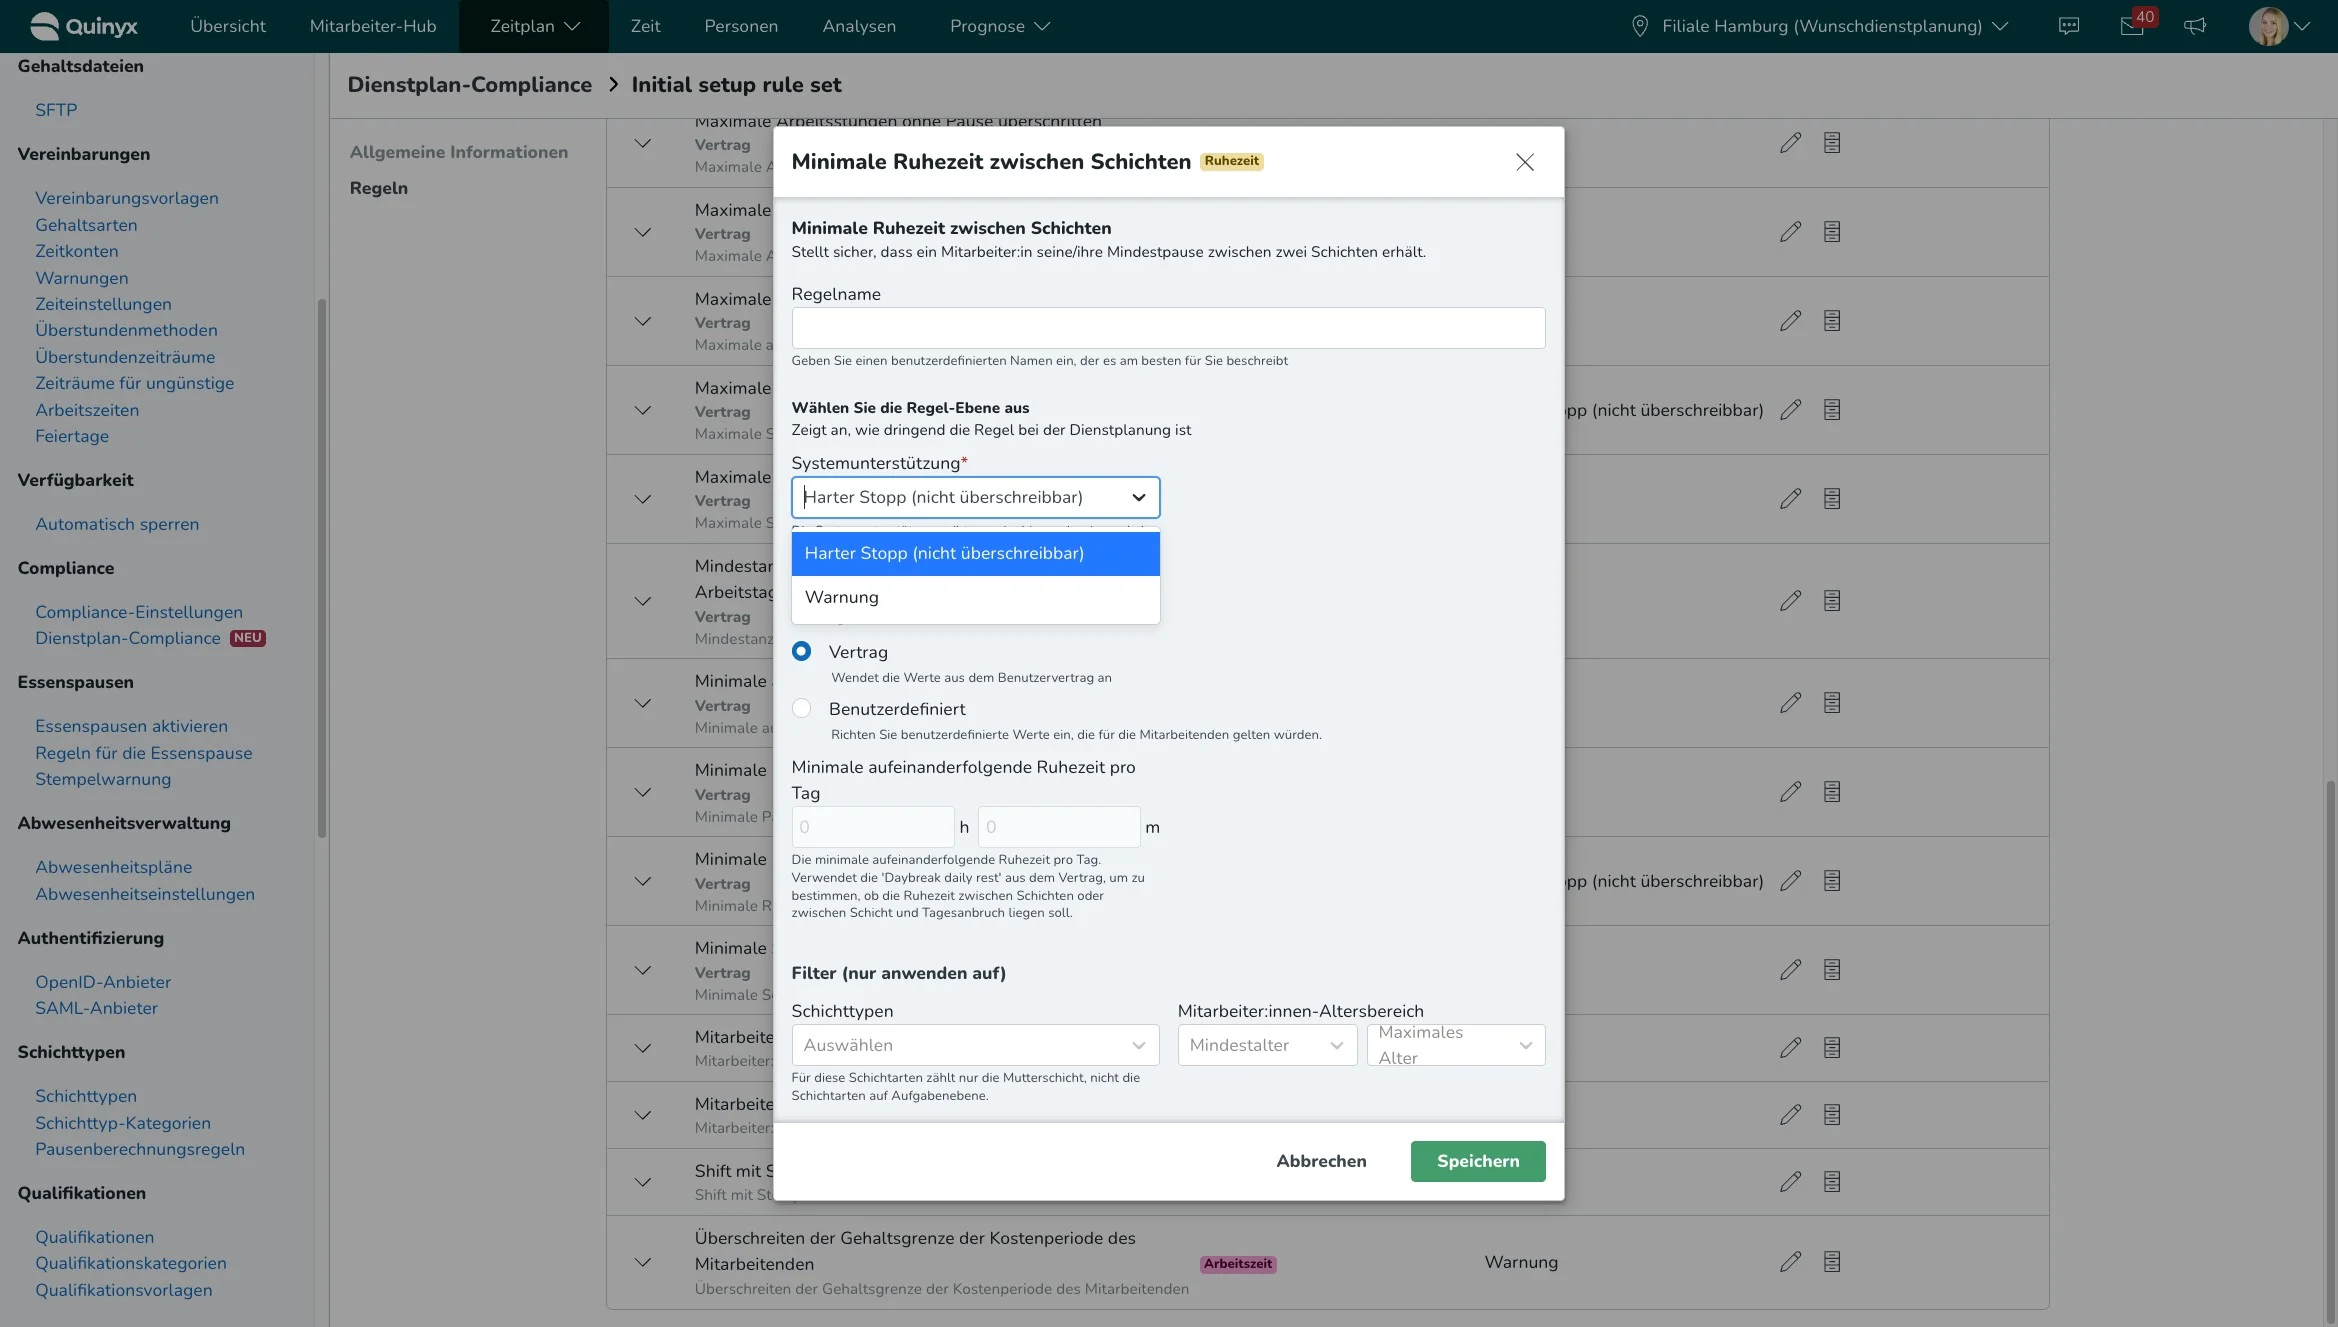Click pencil edit icon in Überschreiten der Gehaltsgrenze row
Image resolution: width=2338 pixels, height=1327 pixels.
1790,1262
